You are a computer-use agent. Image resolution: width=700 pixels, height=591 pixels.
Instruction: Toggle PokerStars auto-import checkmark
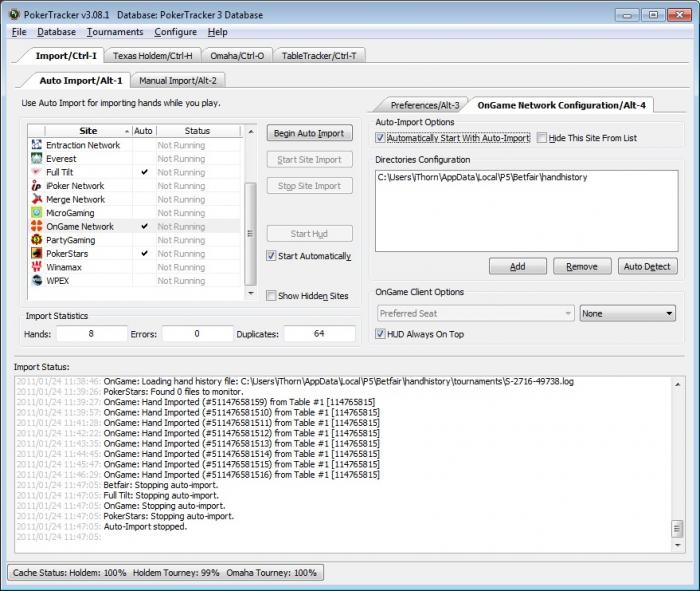click(144, 253)
